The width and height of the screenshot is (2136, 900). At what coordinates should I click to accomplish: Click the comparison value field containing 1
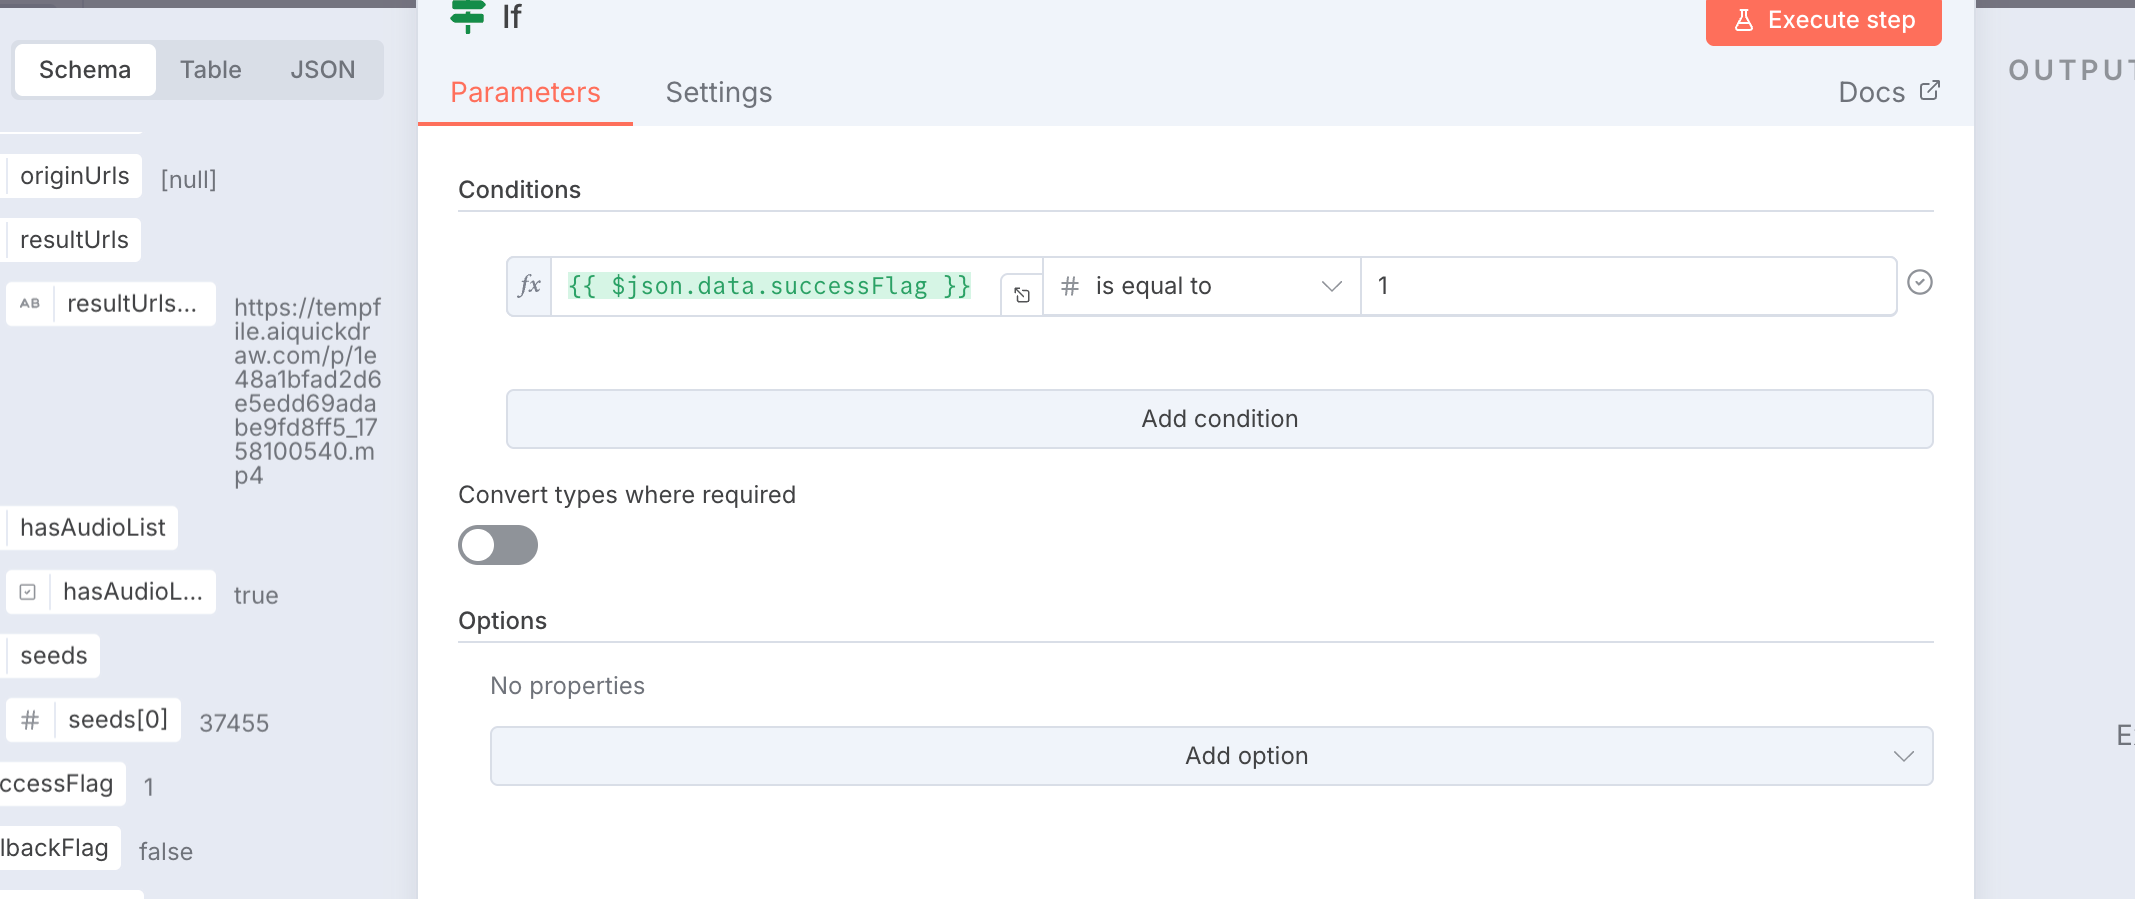point(1628,286)
